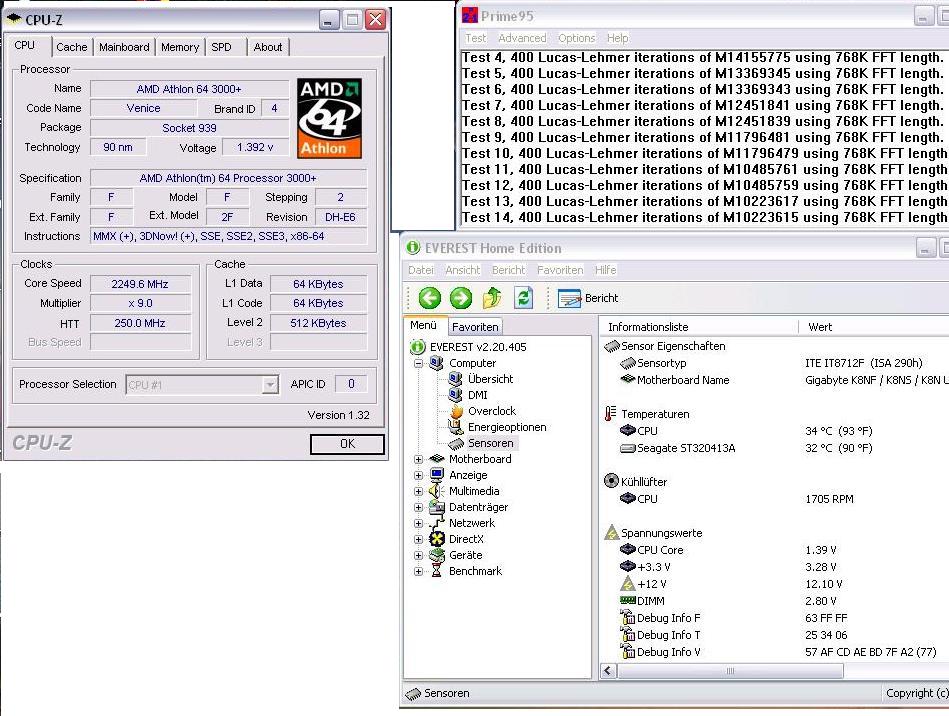
Task: Click the horizontal scrollbar left arrow
Action: coord(608,671)
